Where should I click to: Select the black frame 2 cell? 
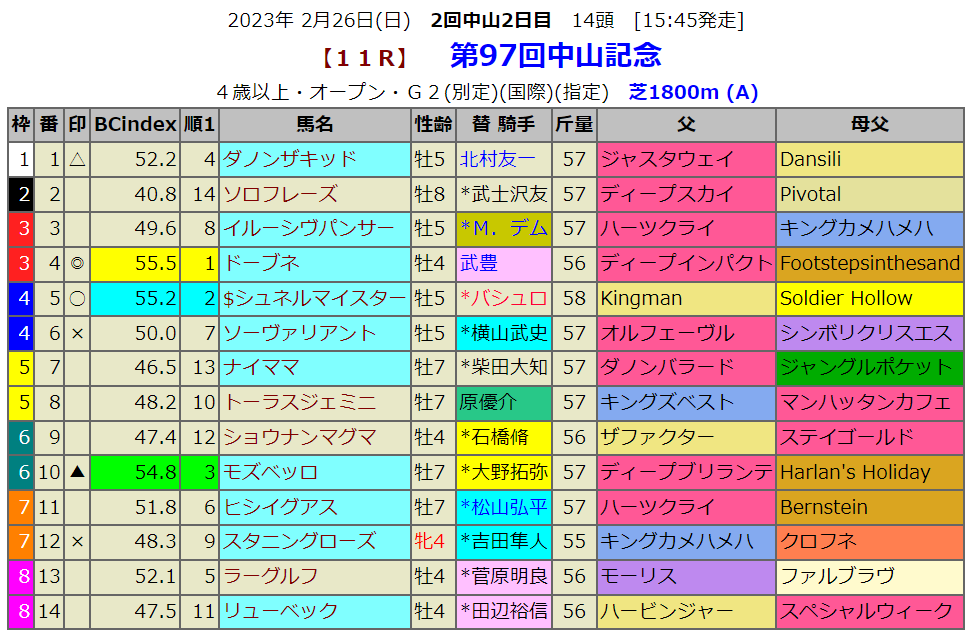[x=21, y=194]
